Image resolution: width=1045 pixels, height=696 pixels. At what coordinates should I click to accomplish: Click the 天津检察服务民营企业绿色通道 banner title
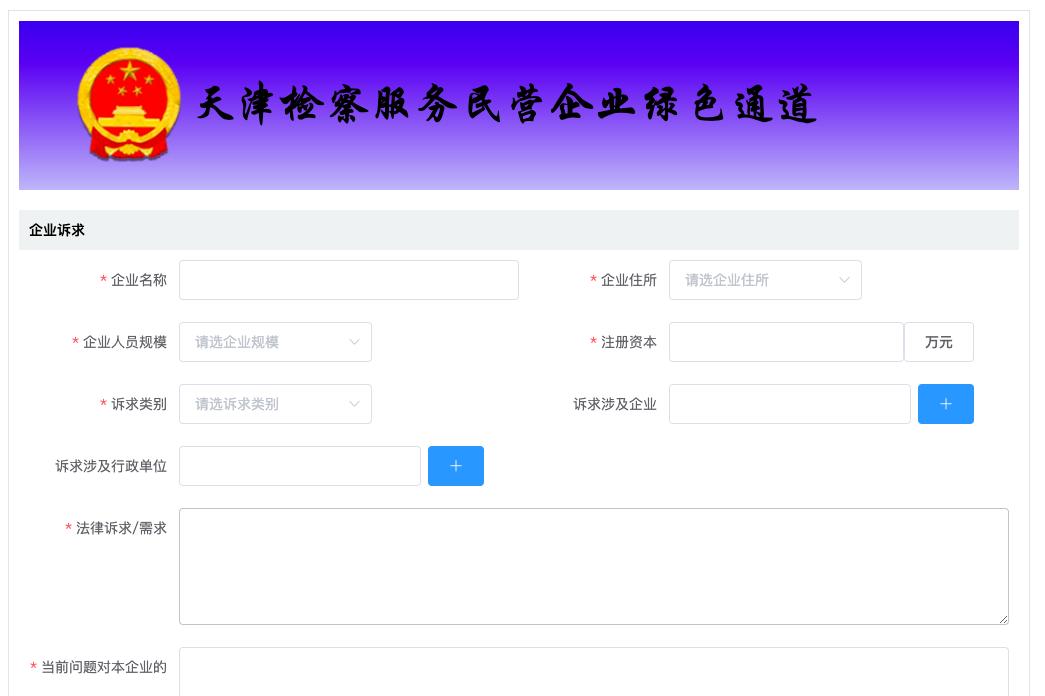point(506,104)
